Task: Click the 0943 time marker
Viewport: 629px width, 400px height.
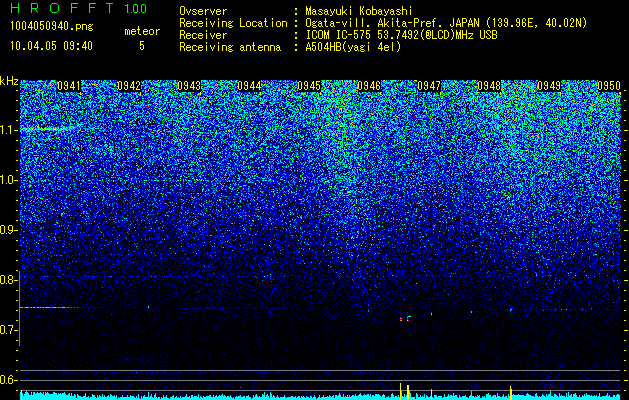Action: [x=189, y=86]
